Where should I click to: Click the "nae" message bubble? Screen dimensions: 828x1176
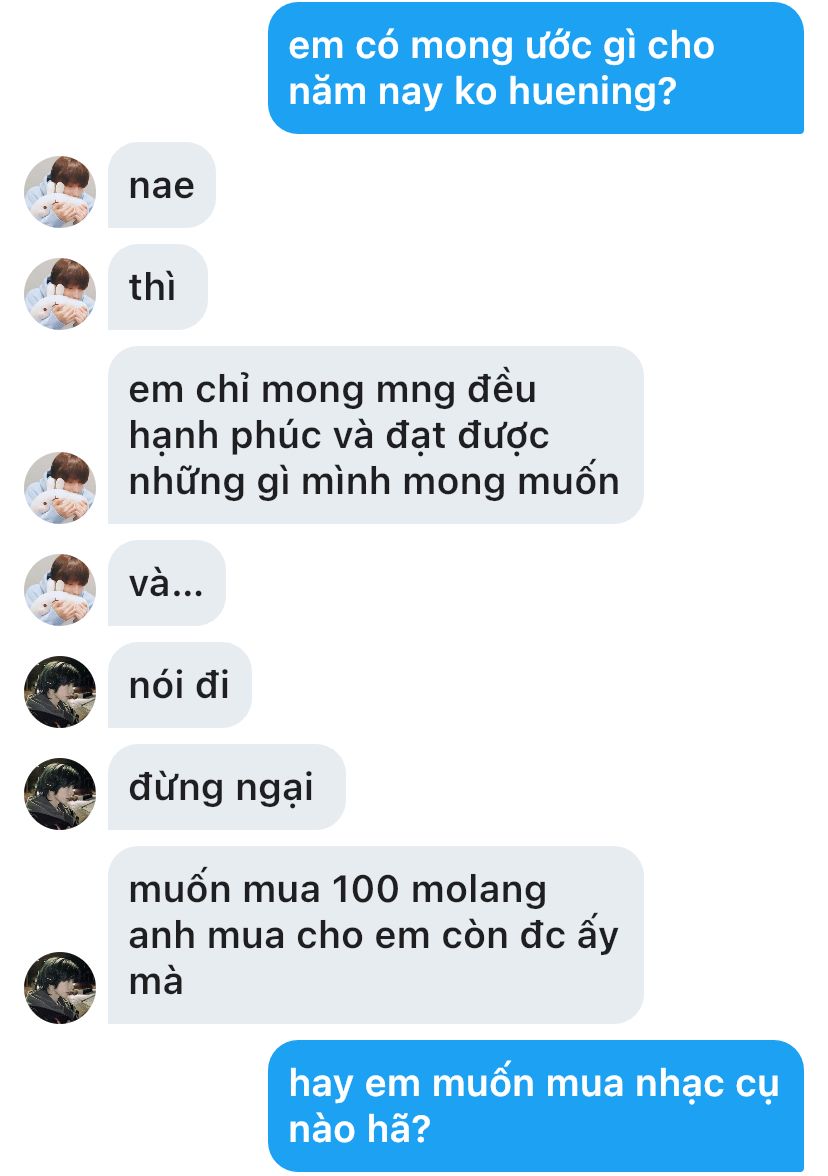pos(162,185)
